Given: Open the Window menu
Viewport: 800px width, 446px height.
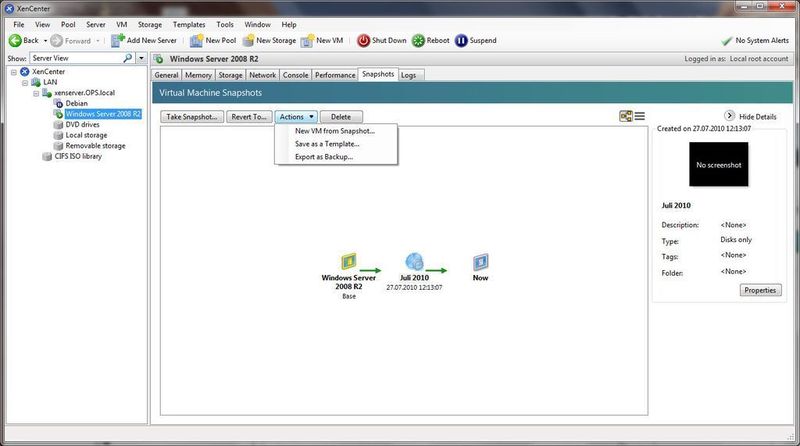Looking at the screenshot, I should (x=257, y=24).
